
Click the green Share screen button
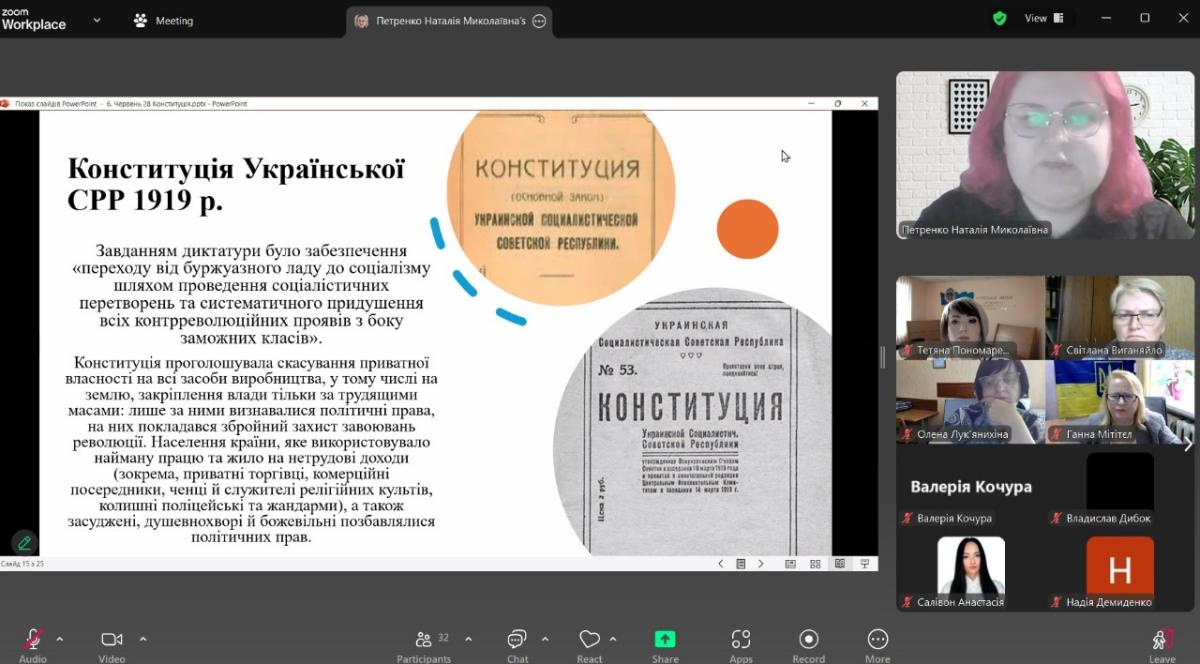tap(665, 640)
